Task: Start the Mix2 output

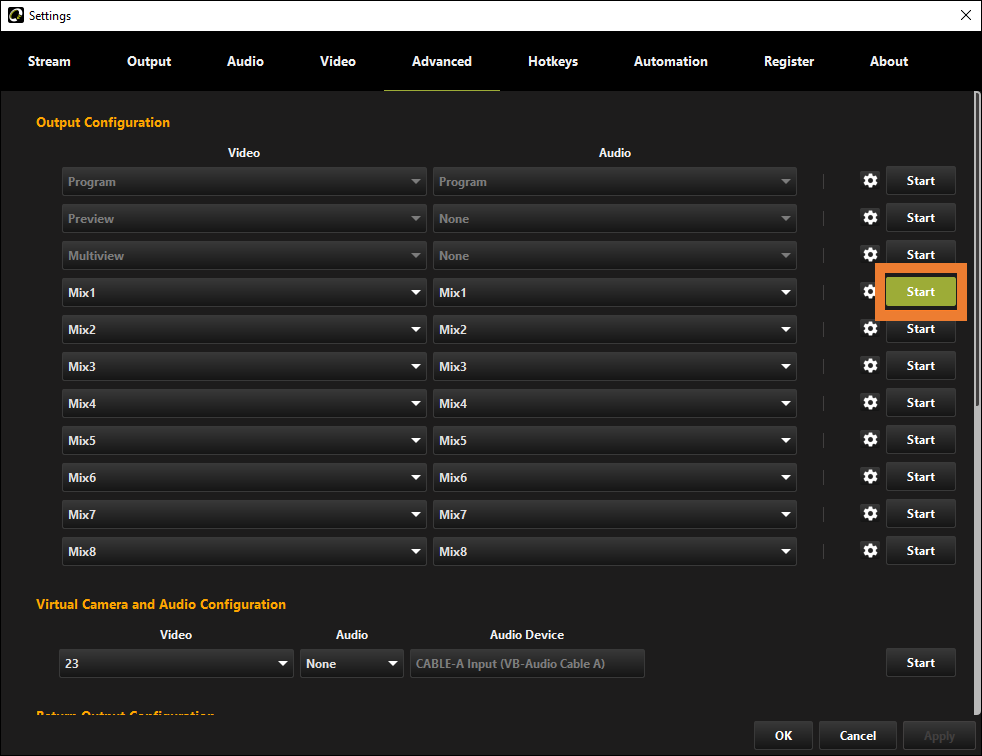Action: click(x=921, y=330)
